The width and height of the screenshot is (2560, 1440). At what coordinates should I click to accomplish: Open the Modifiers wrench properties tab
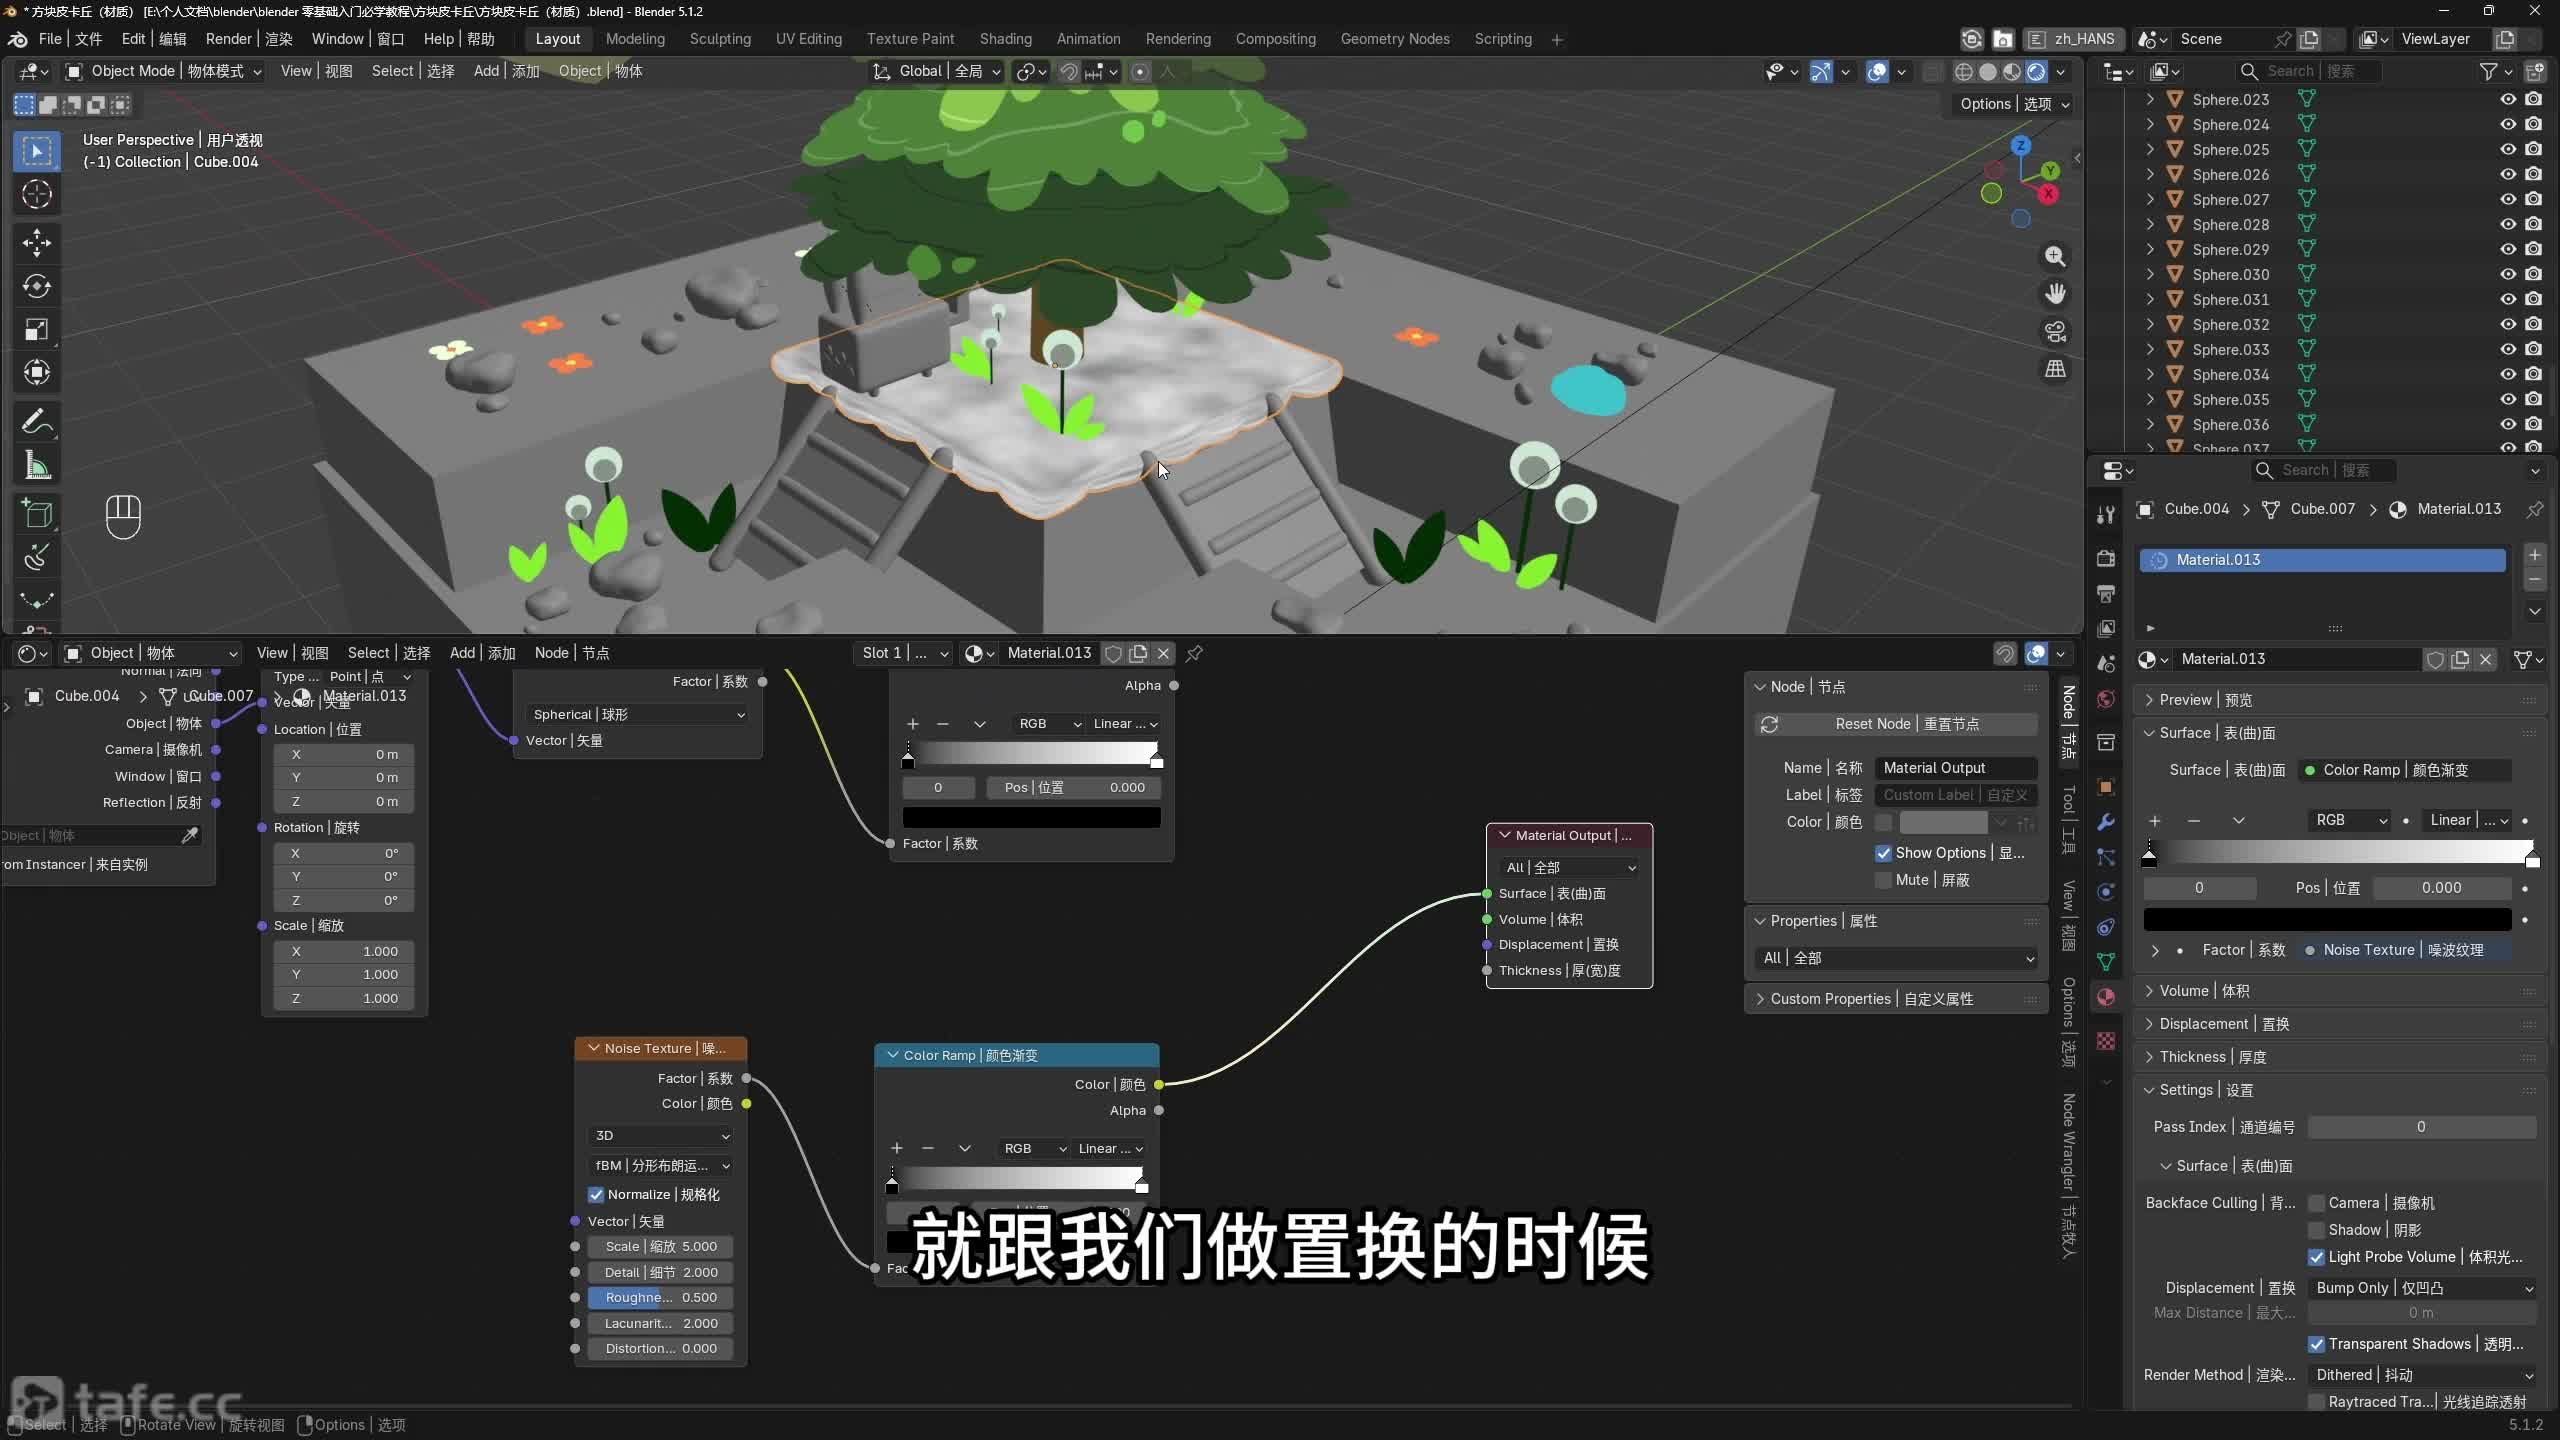point(2106,822)
